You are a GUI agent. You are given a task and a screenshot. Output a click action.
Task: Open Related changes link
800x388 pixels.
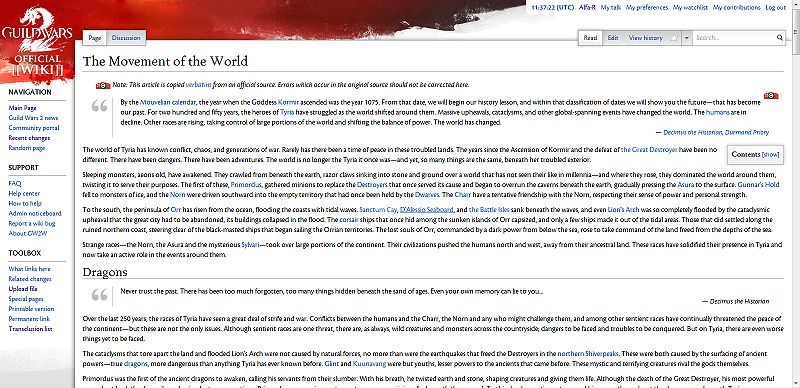pos(30,279)
